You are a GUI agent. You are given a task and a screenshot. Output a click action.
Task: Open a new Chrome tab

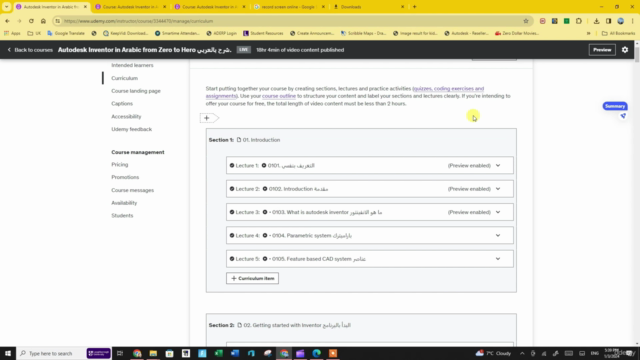[414, 7]
